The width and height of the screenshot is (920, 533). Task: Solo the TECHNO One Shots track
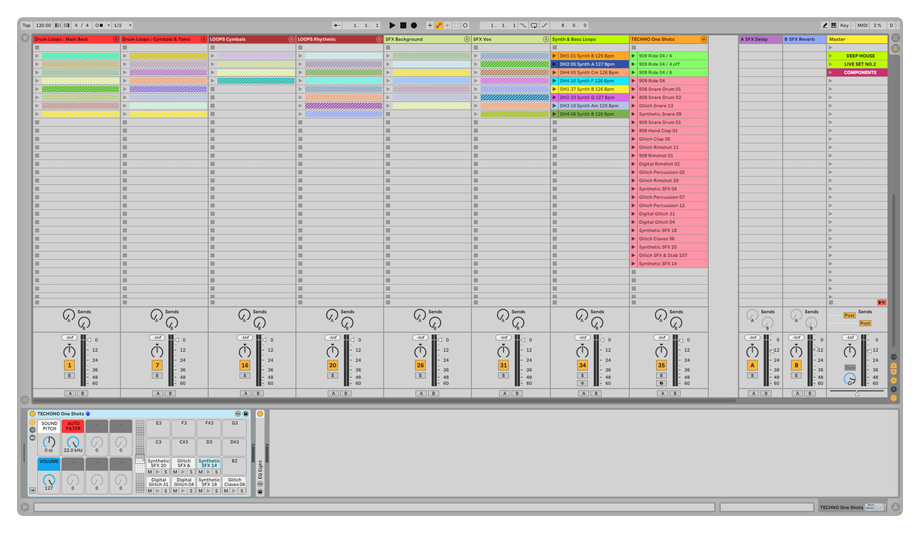tap(661, 375)
